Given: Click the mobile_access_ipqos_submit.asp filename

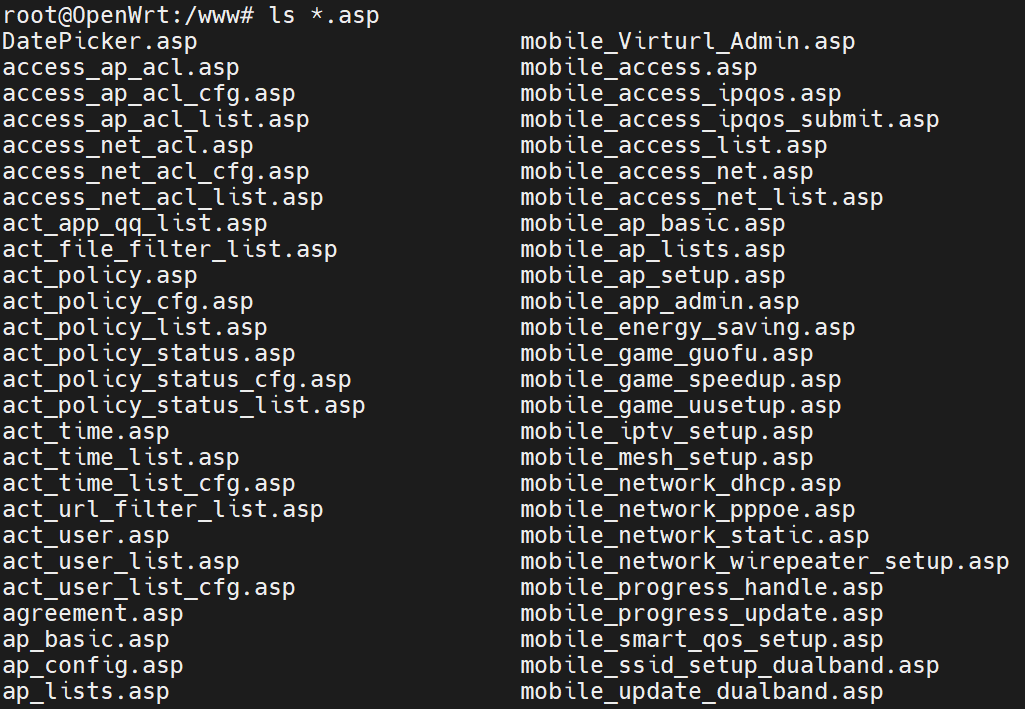Looking at the screenshot, I should tap(730, 120).
